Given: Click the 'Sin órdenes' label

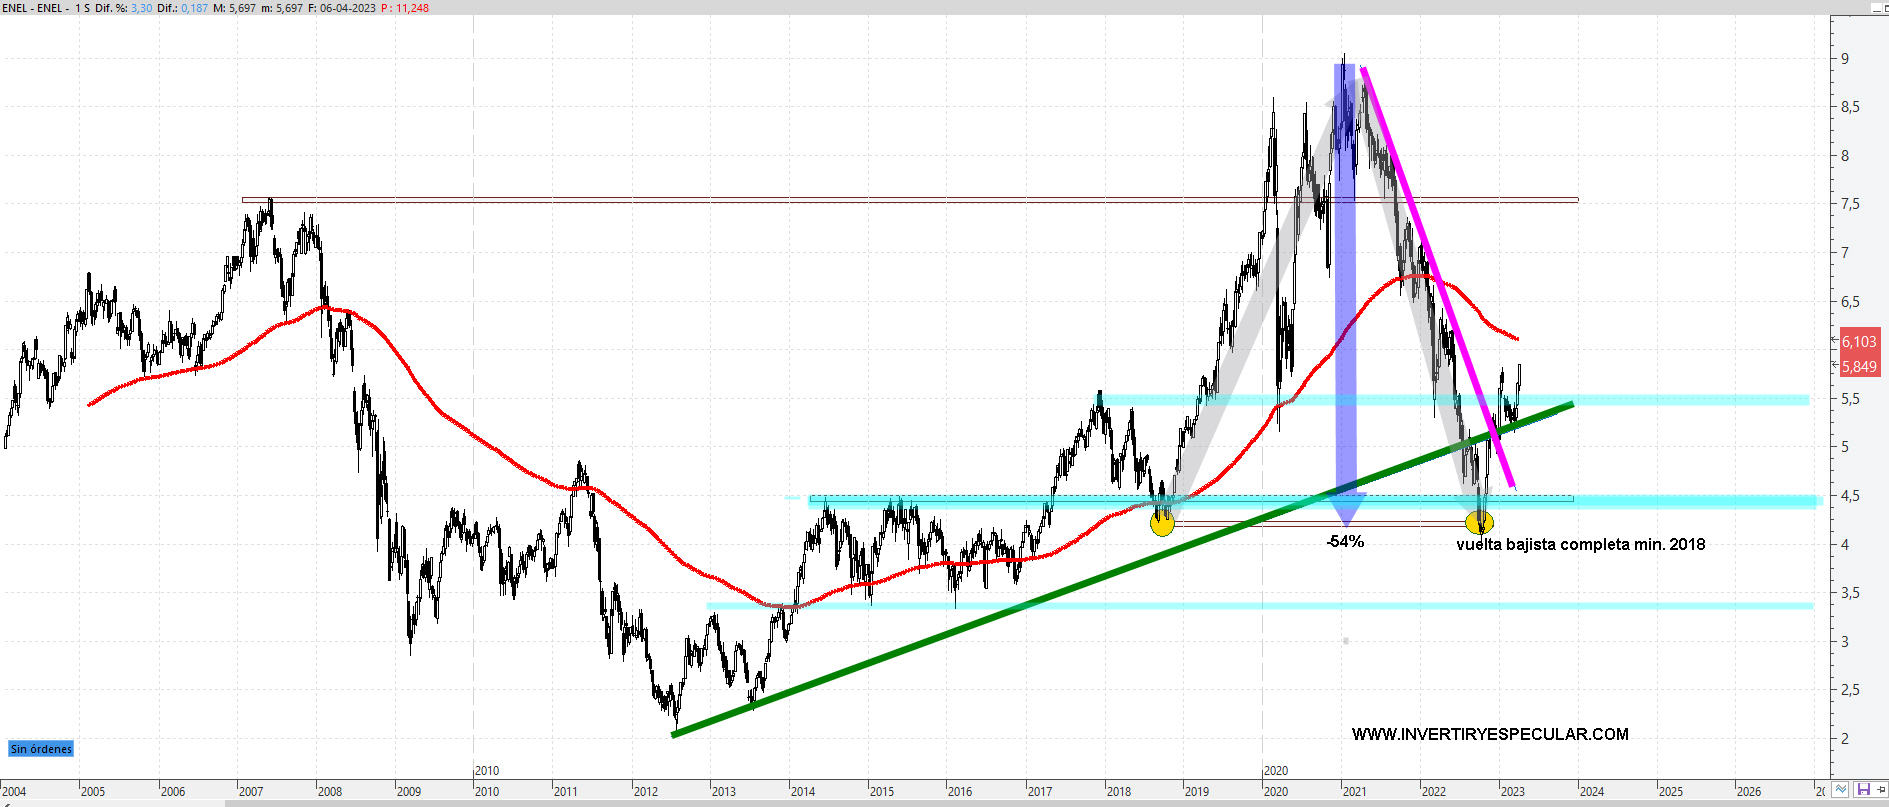Looking at the screenshot, I should click(x=41, y=749).
